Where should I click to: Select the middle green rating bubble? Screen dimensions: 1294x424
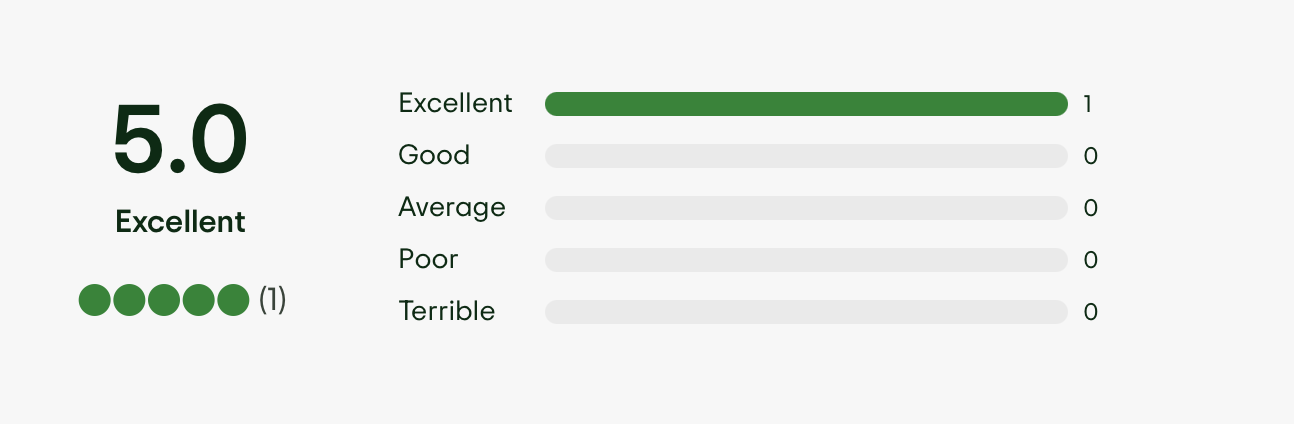click(x=164, y=300)
